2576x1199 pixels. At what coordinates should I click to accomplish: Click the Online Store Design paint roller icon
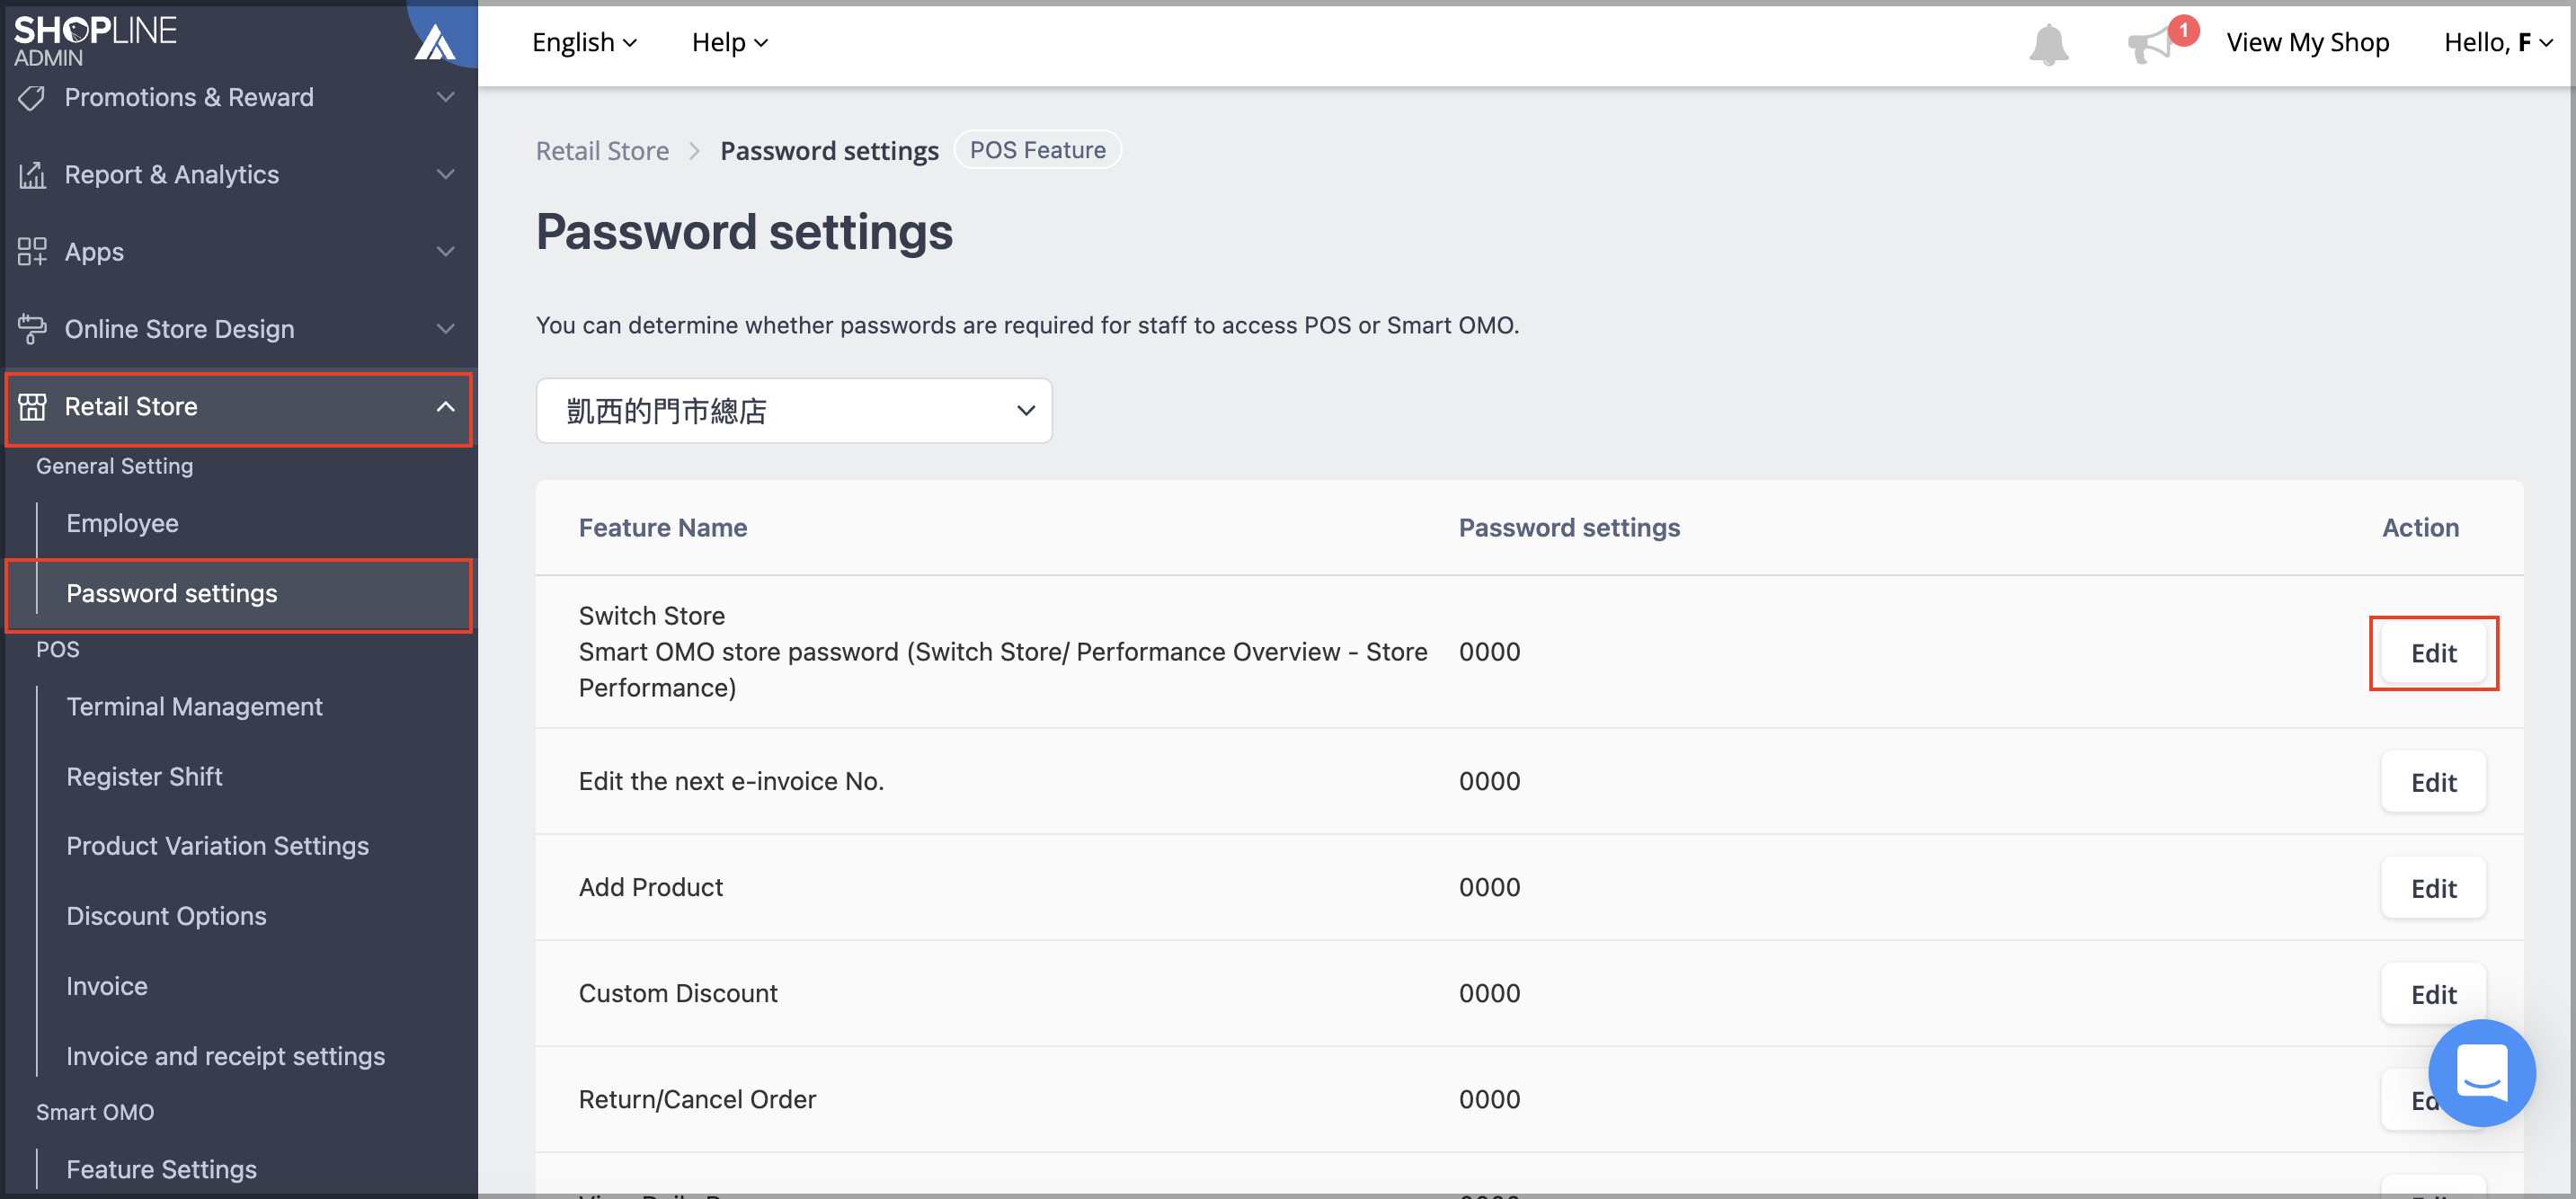[x=32, y=329]
